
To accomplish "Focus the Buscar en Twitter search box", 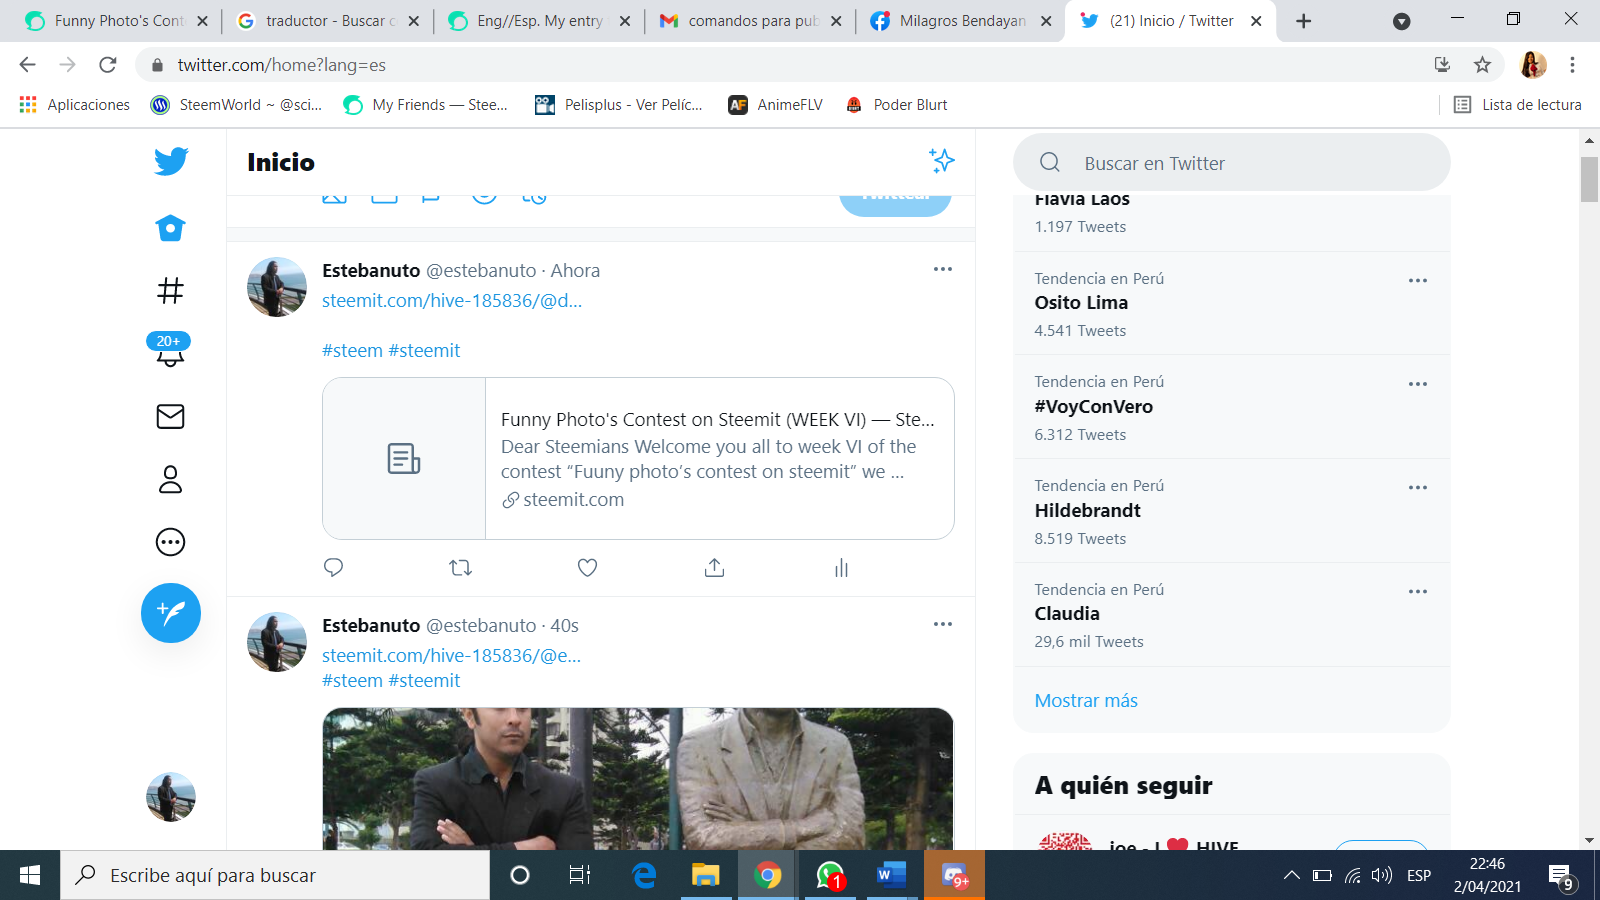I will (x=1232, y=163).
